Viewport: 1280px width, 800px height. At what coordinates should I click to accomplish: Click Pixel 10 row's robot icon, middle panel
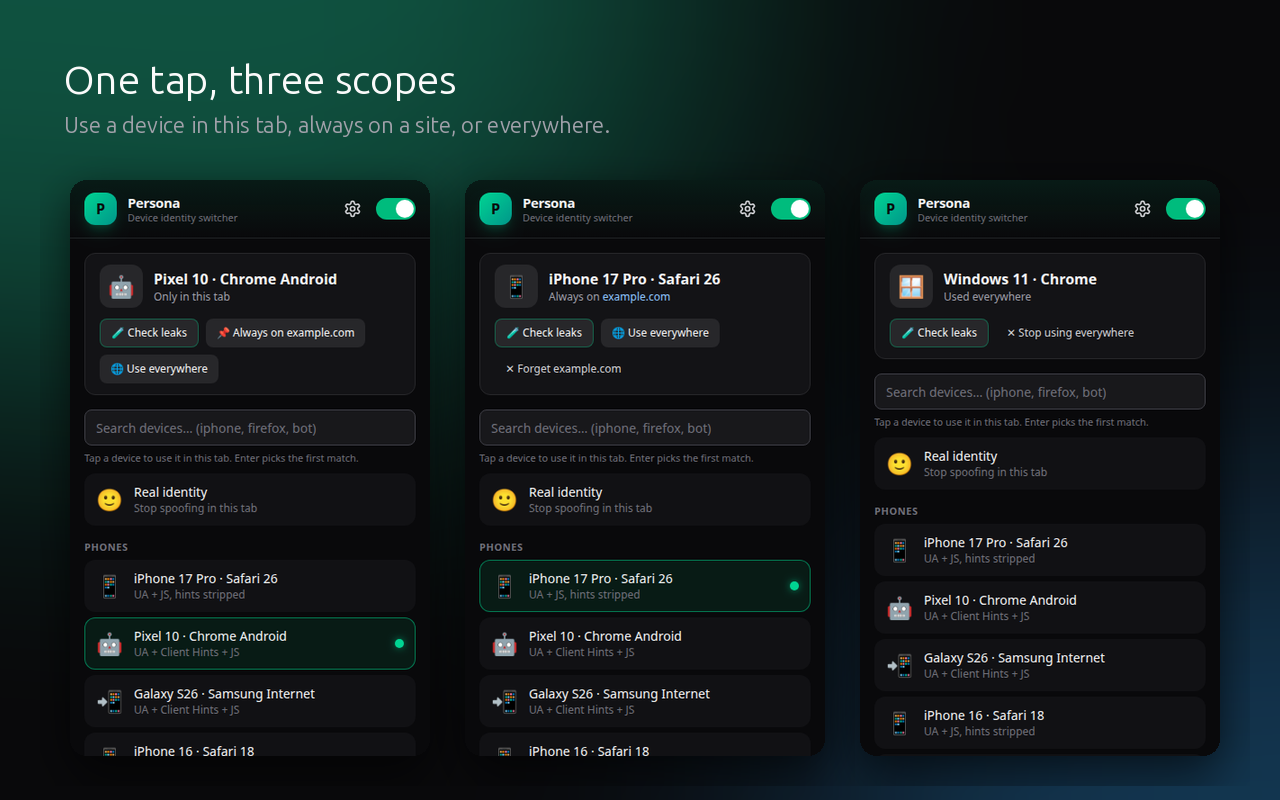505,644
